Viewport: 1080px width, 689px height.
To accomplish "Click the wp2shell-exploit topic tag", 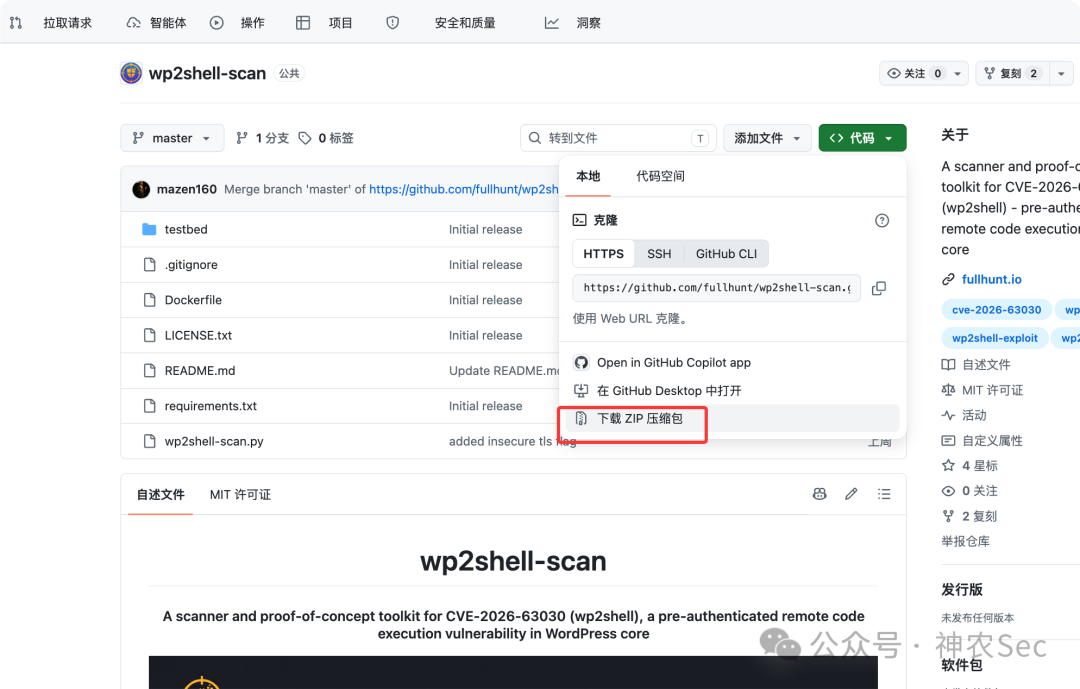I will pos(995,338).
